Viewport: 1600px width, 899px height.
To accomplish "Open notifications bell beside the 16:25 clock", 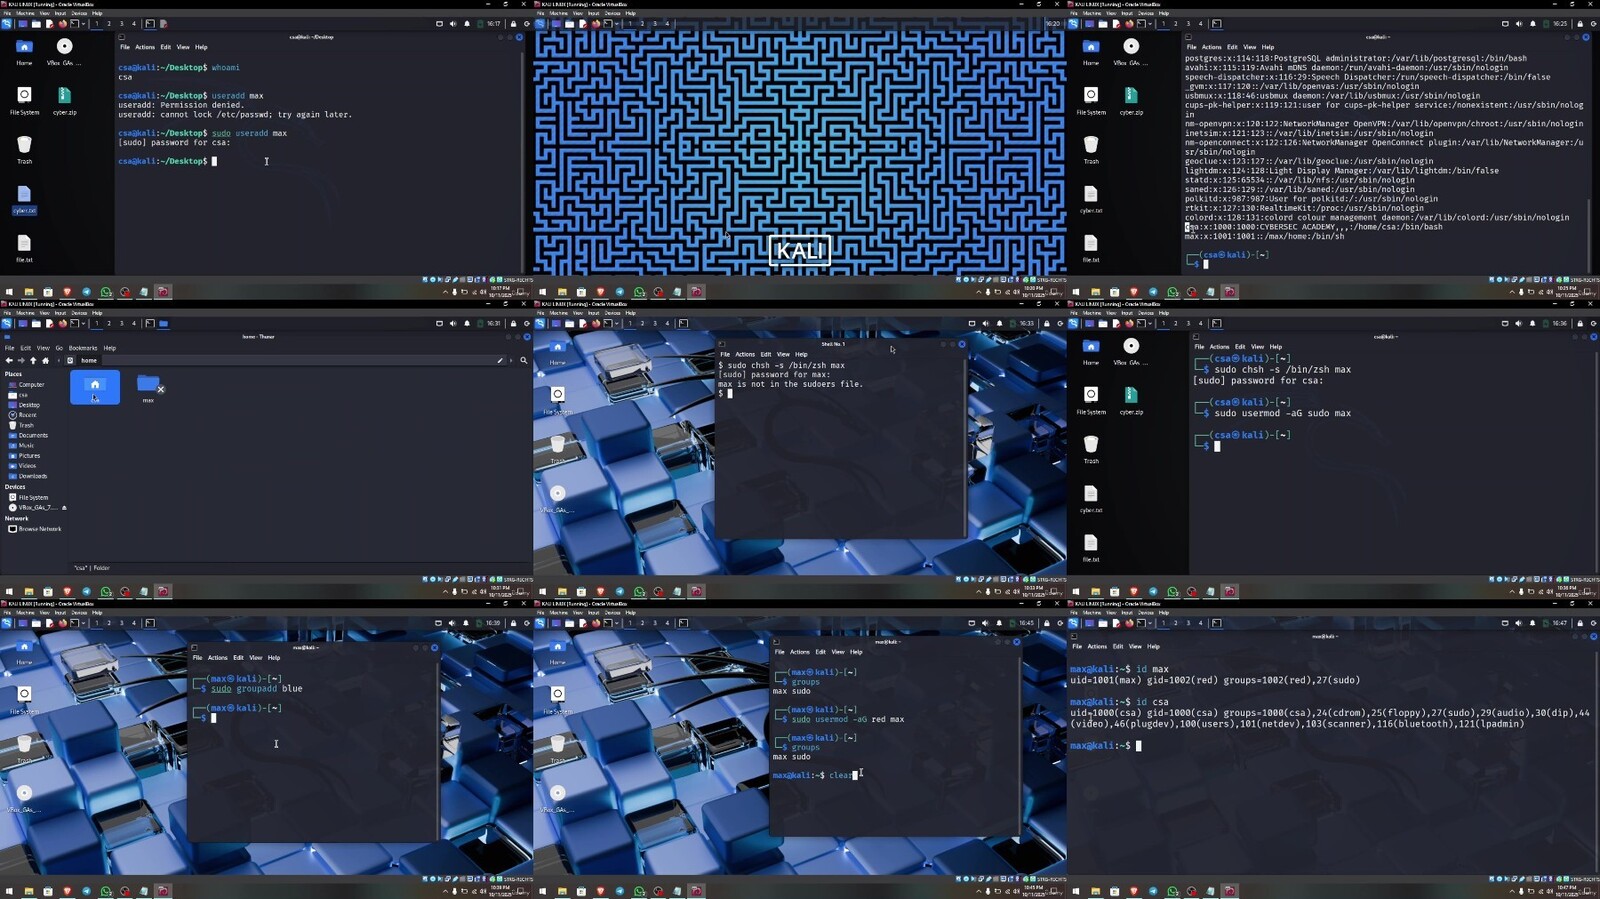I will click(x=1533, y=24).
